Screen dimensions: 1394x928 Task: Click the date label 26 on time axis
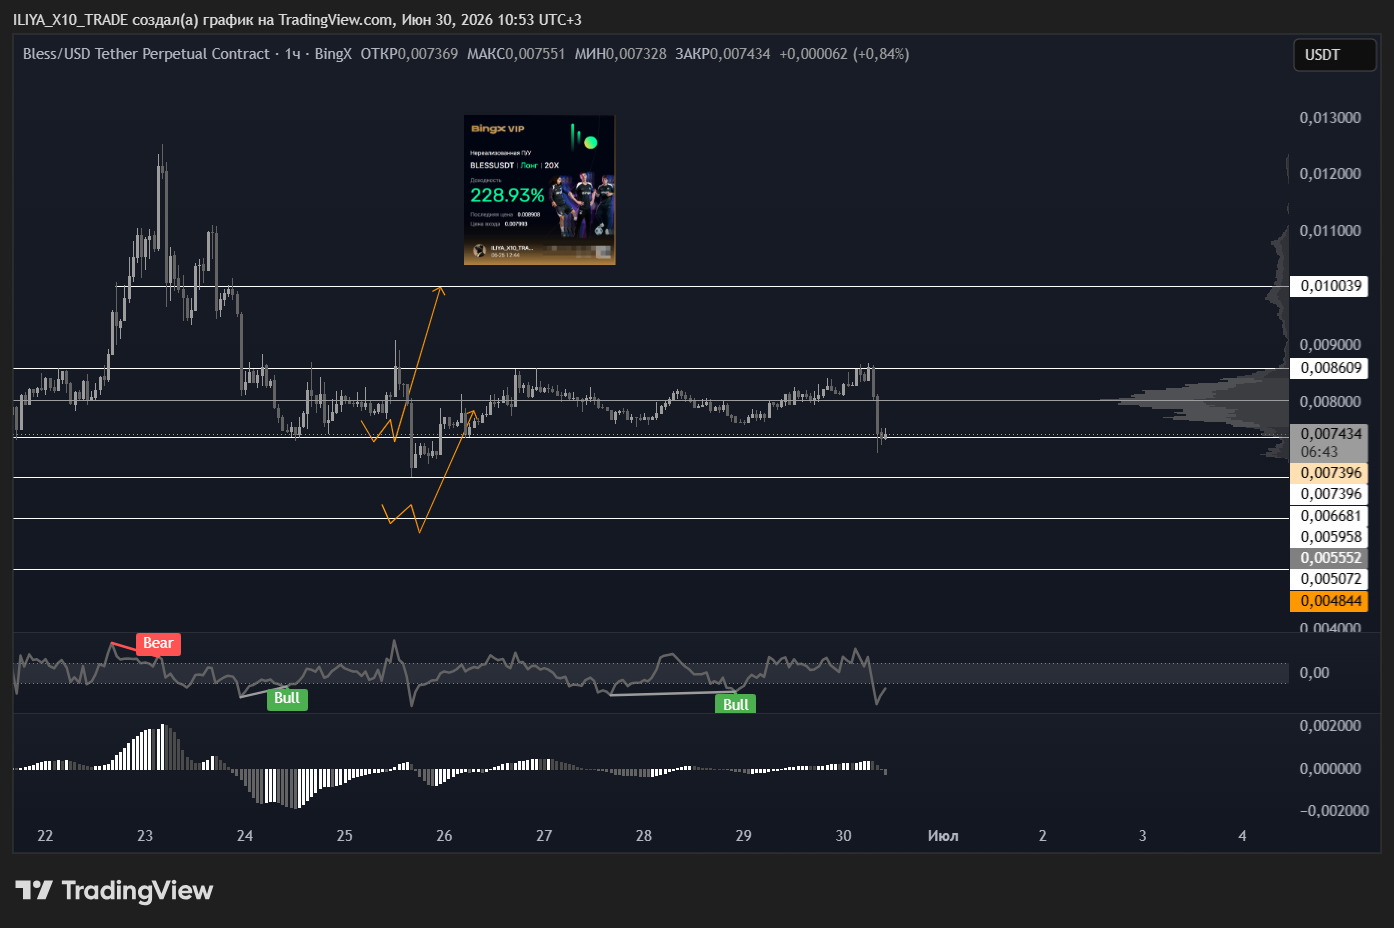point(444,836)
